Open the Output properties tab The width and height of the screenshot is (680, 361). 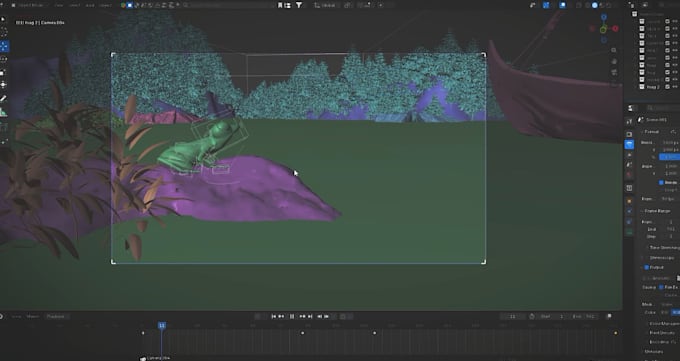[x=629, y=144]
